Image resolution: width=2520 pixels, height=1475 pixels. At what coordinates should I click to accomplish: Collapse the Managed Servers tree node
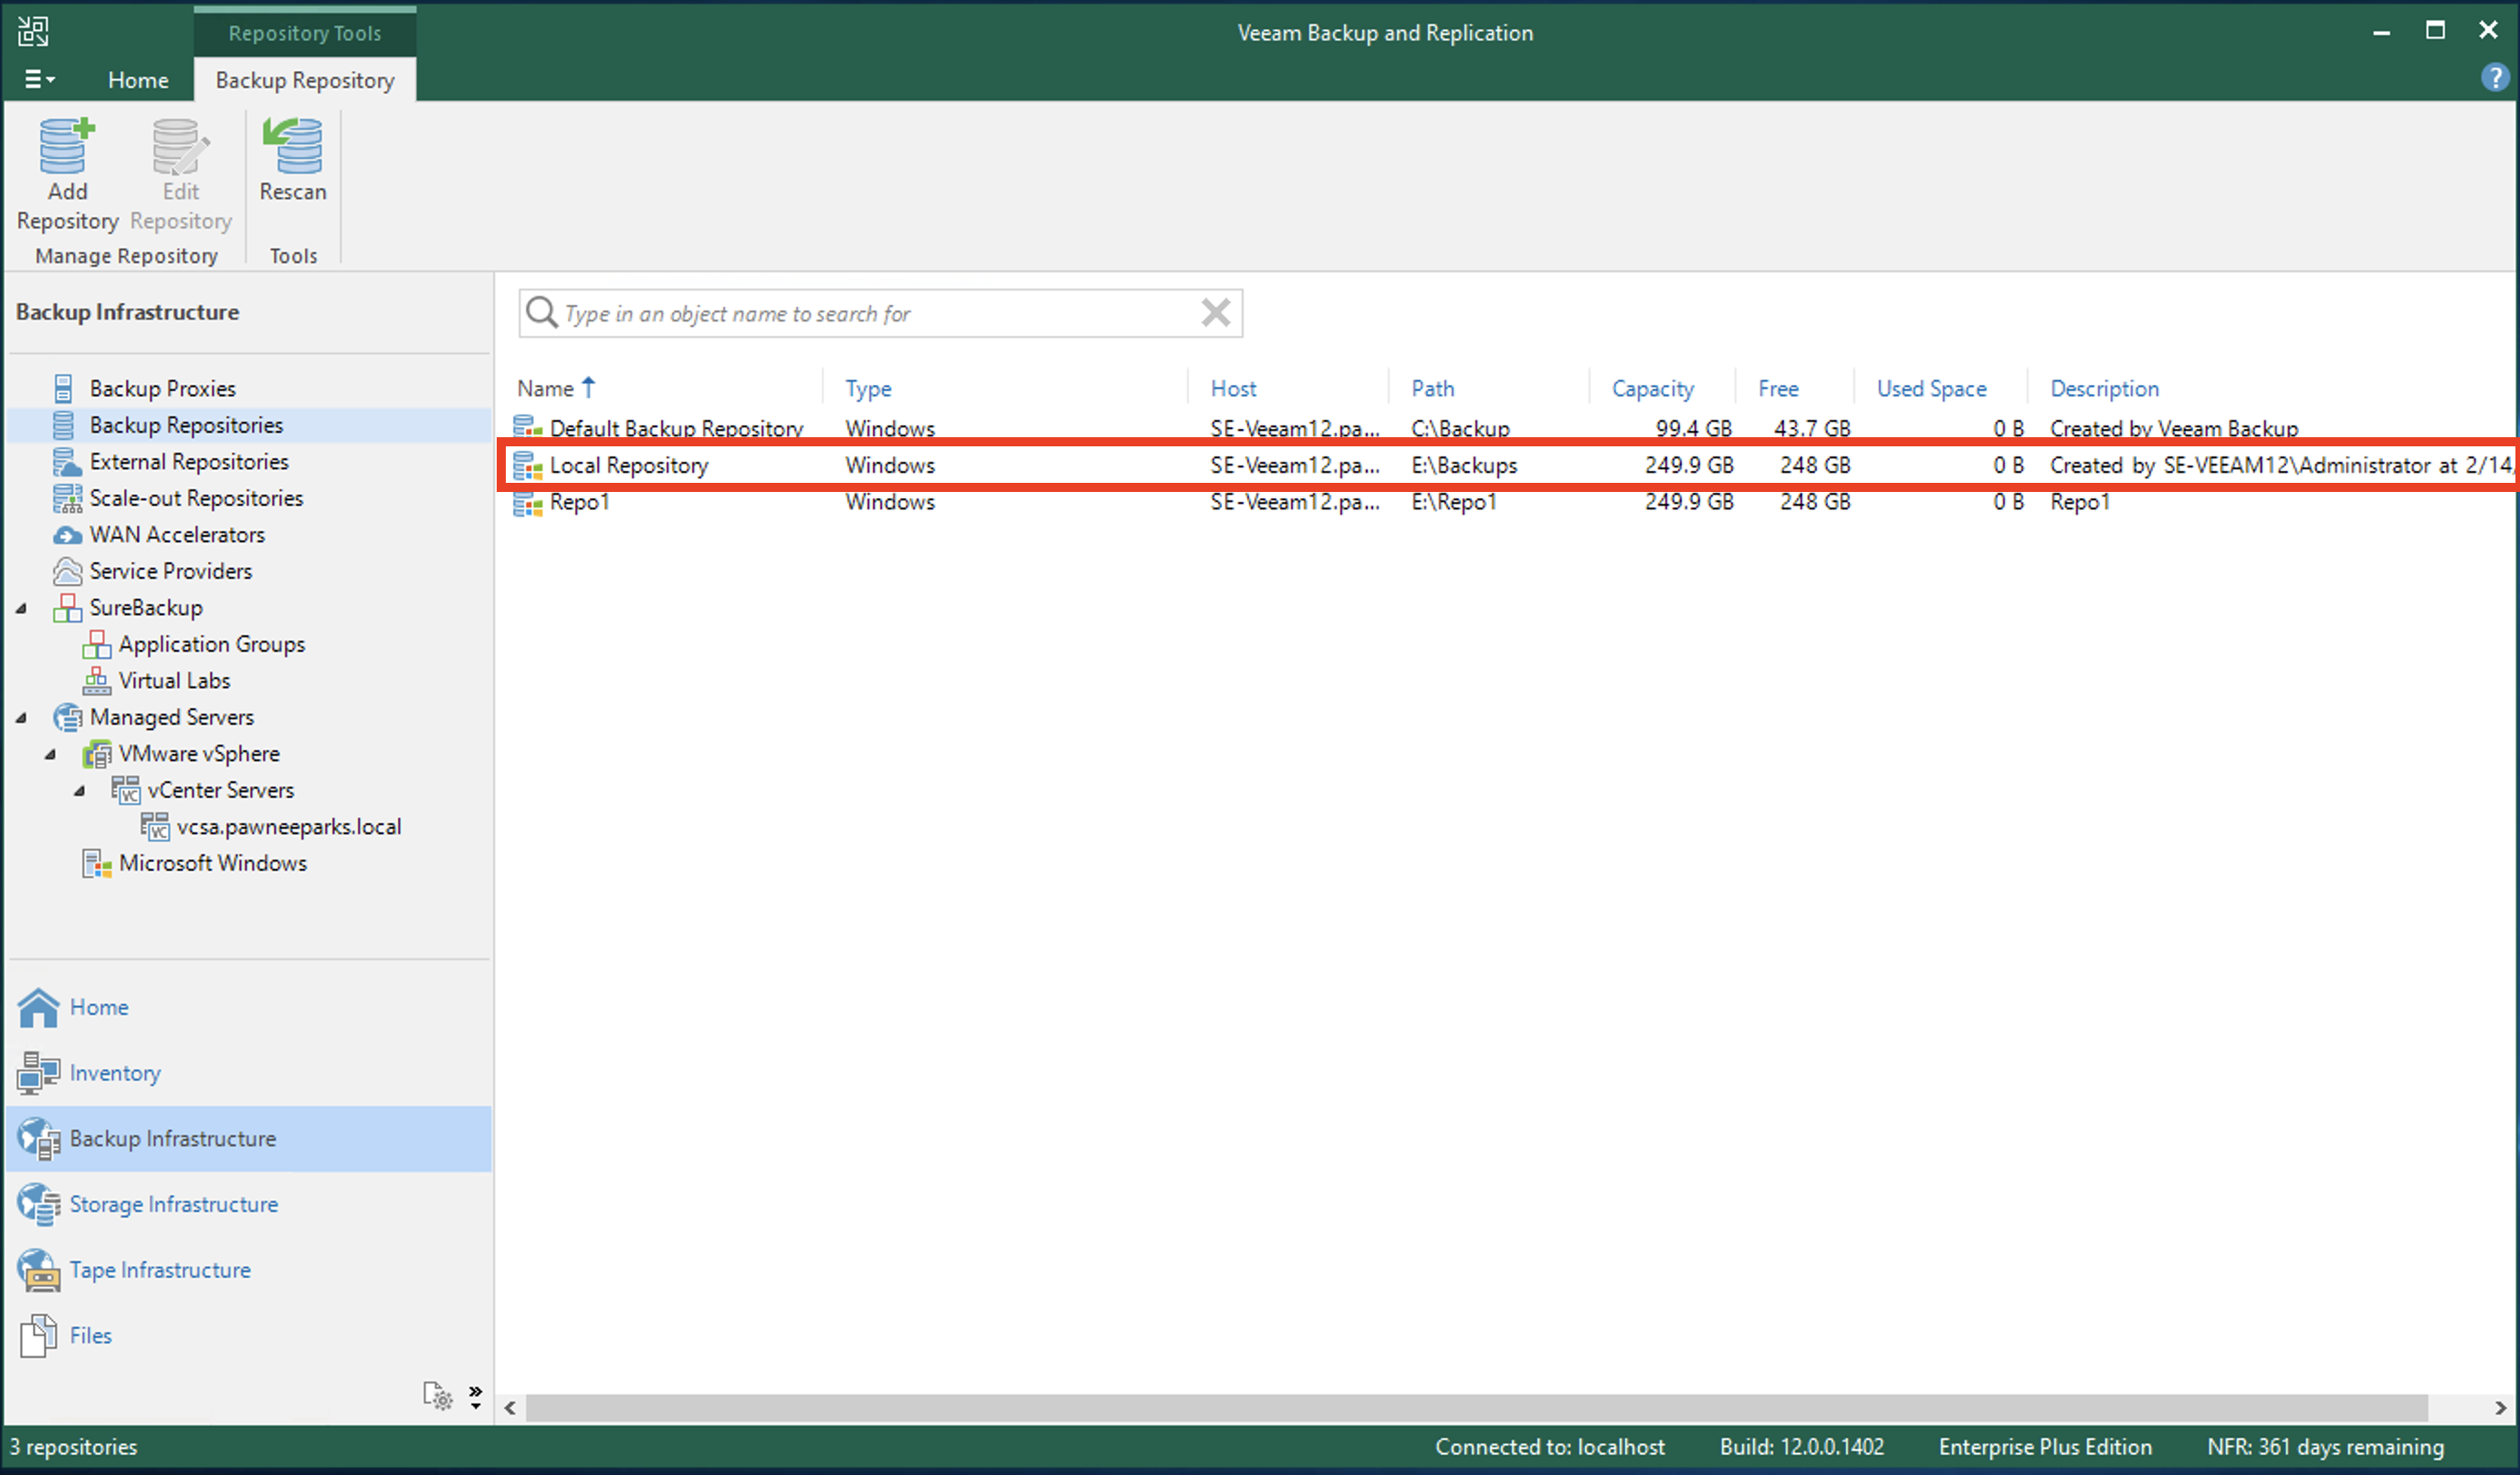pyautogui.click(x=21, y=718)
